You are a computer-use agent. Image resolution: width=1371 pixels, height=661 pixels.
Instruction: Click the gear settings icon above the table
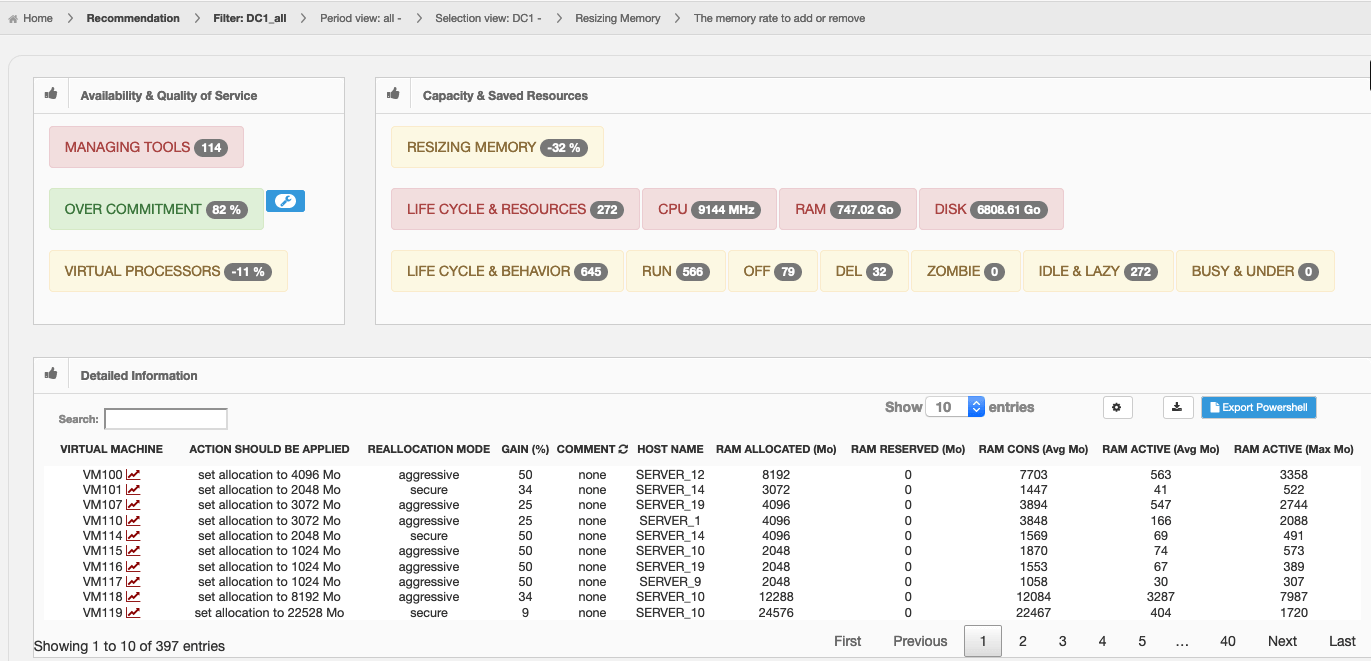pos(1117,407)
